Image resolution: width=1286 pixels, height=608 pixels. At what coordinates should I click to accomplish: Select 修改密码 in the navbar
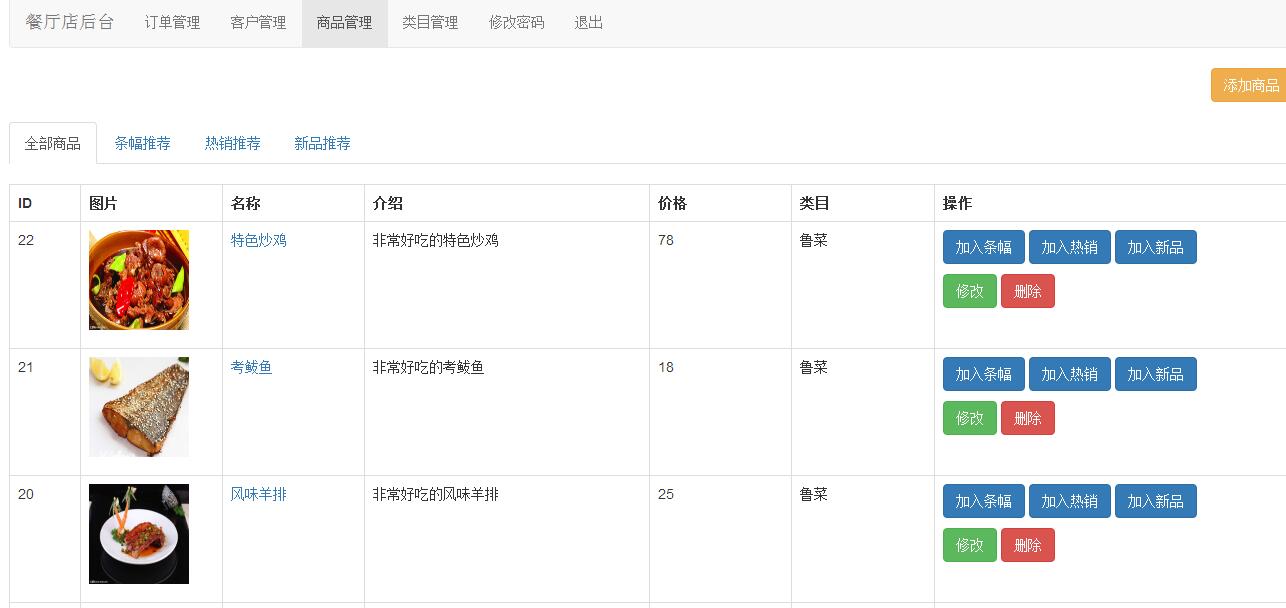point(516,23)
